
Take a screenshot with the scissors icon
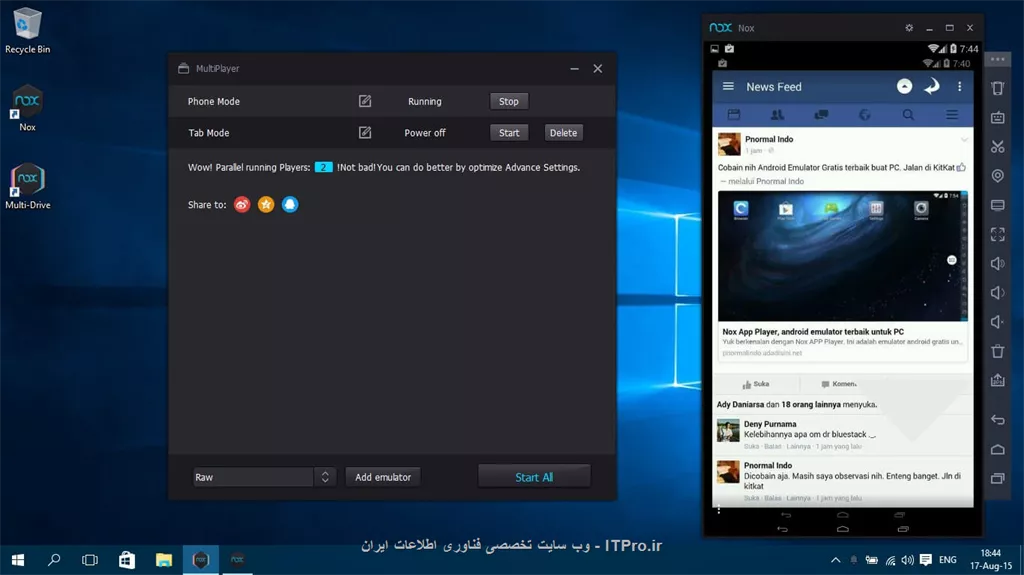click(x=997, y=146)
